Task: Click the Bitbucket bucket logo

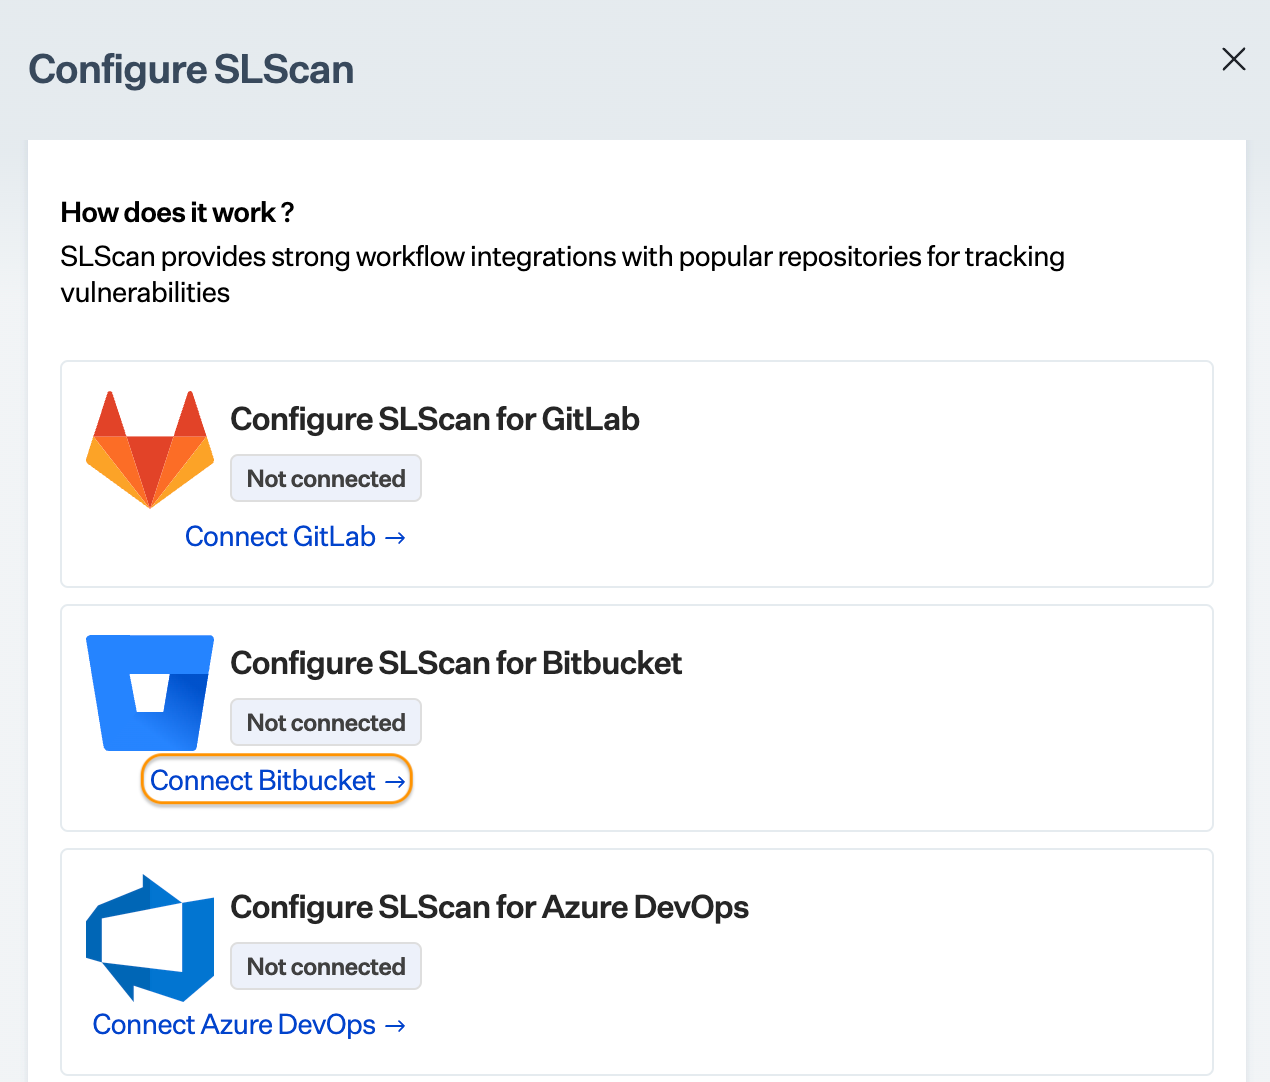Action: [150, 693]
